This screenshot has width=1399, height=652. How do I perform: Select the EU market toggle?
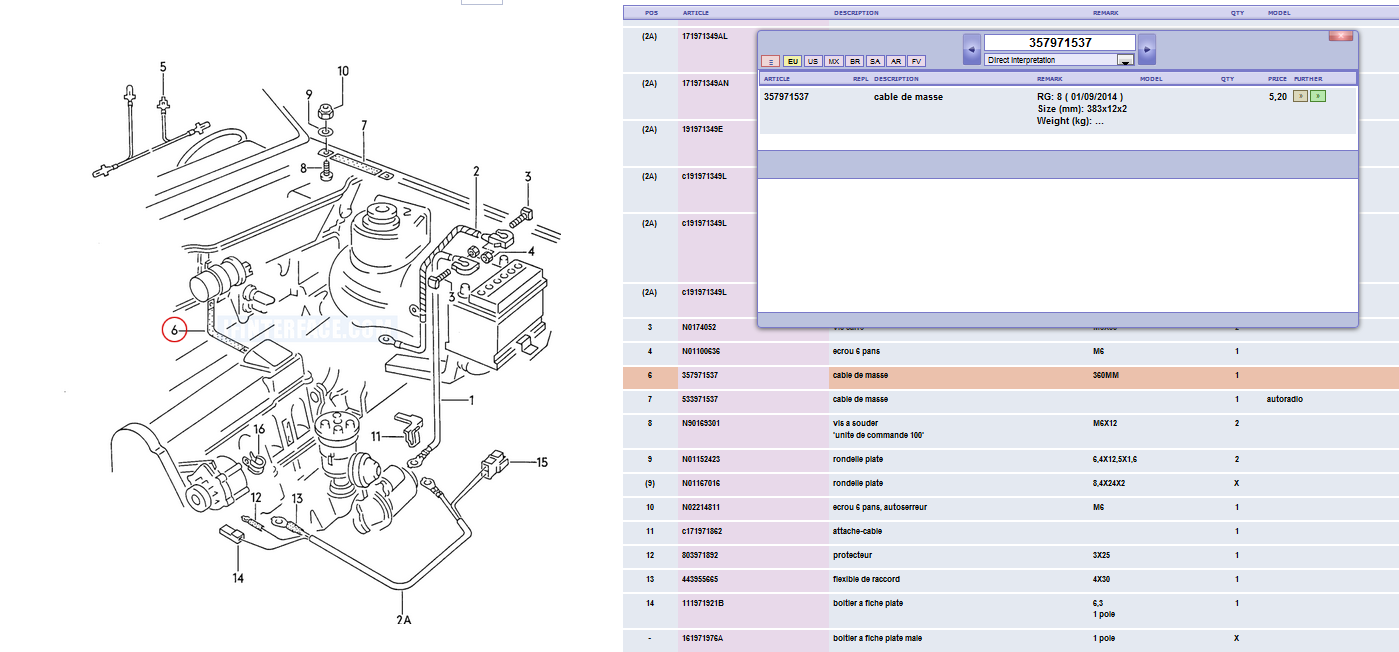tap(792, 61)
